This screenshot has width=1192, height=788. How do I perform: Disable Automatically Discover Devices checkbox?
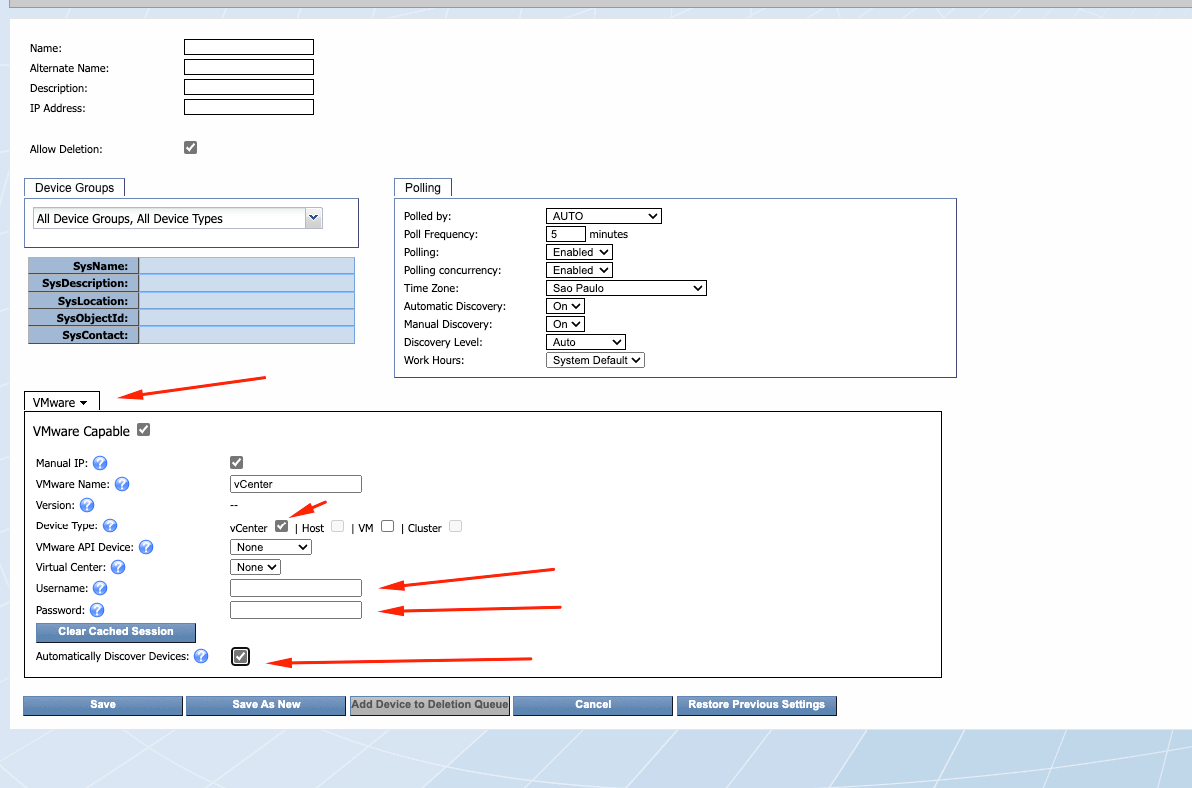point(240,656)
